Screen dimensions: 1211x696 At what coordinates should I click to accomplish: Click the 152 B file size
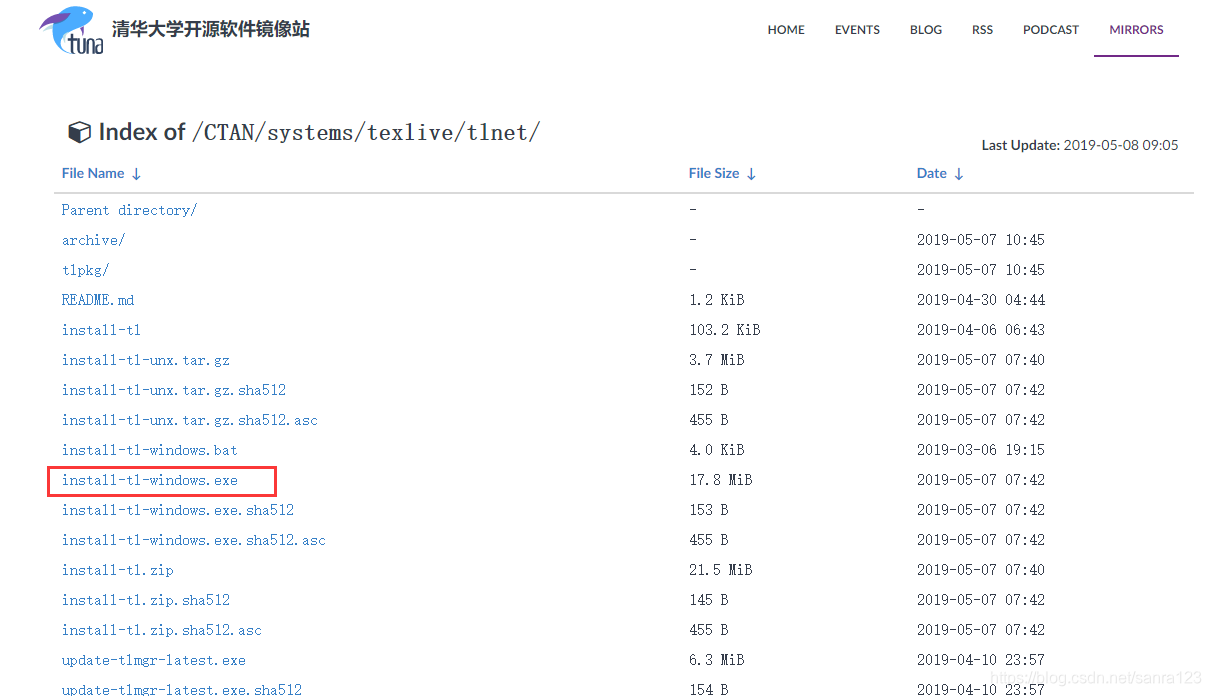tap(708, 390)
